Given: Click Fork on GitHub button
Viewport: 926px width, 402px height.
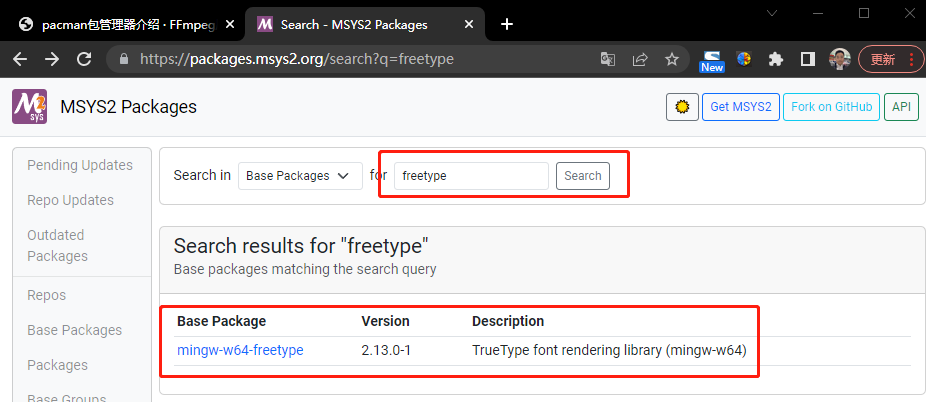Looking at the screenshot, I should point(831,107).
